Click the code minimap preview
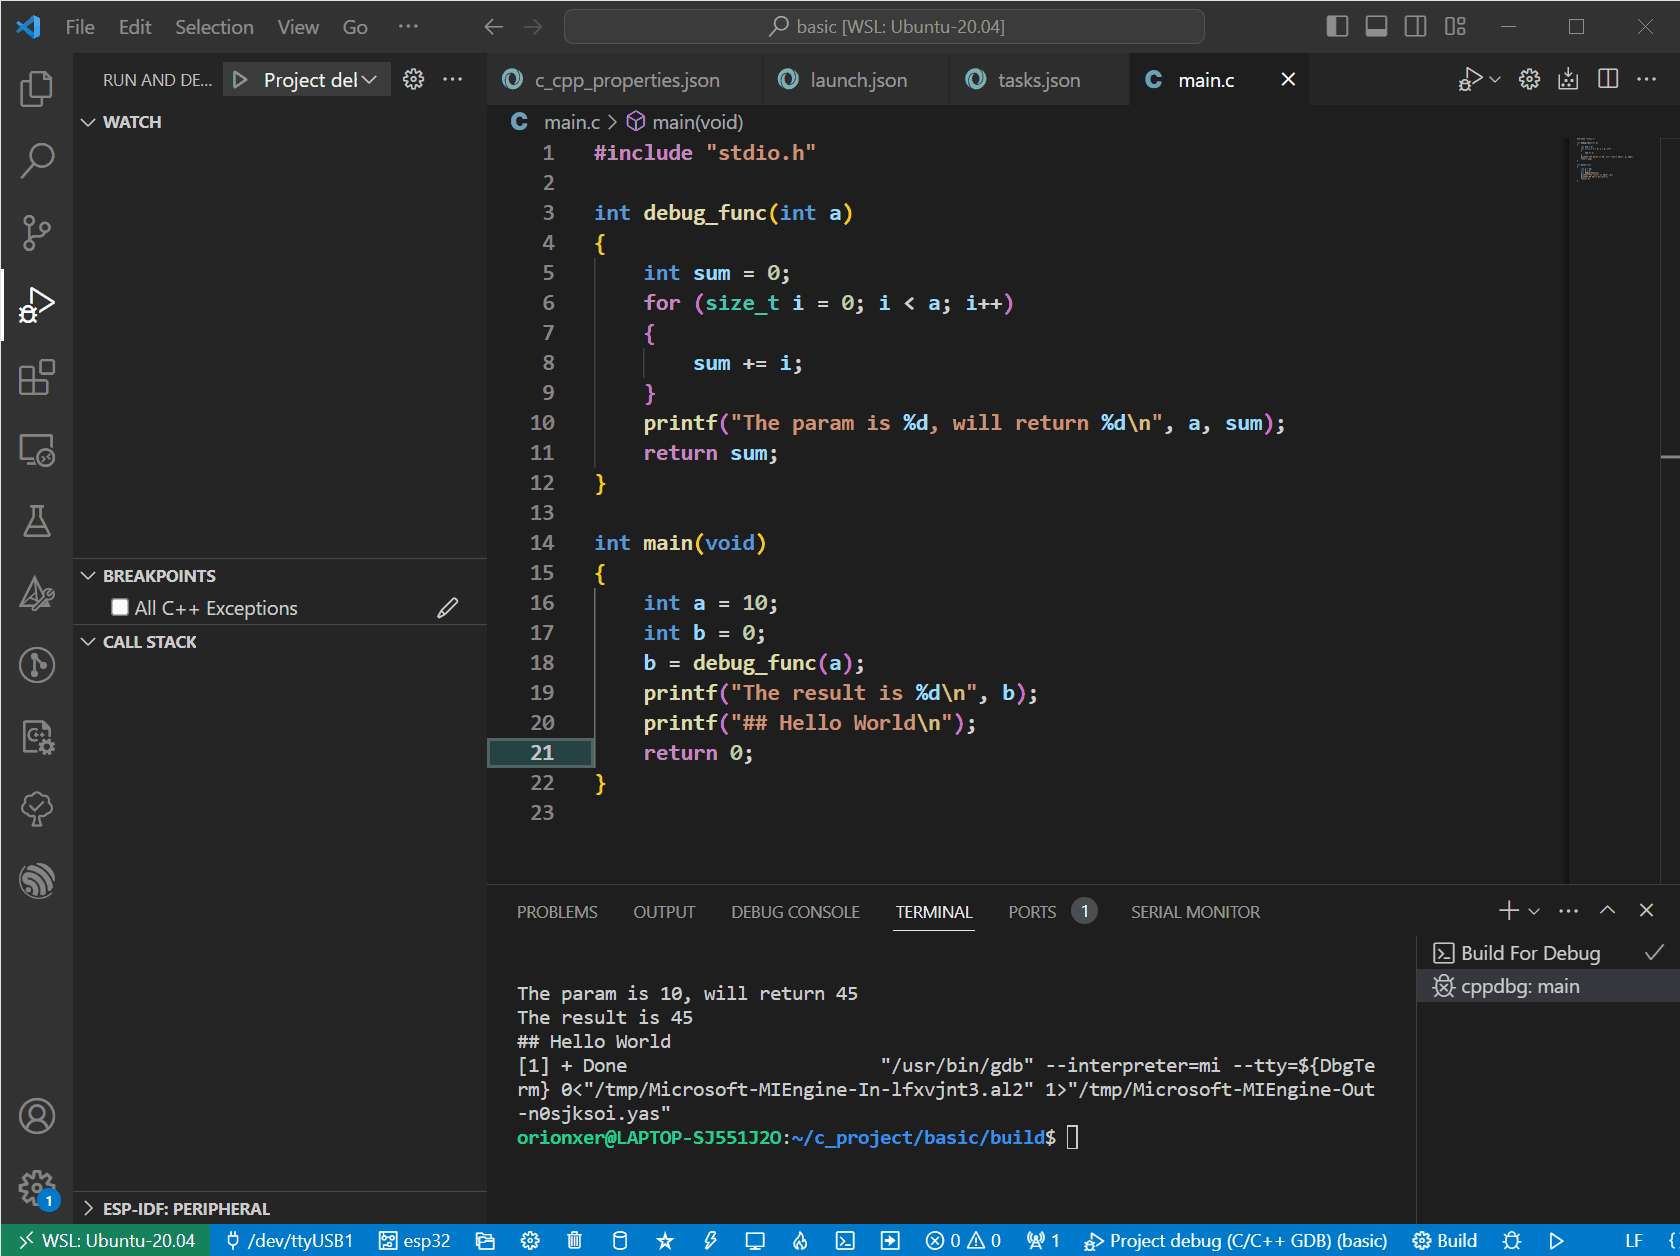This screenshot has width=1680, height=1256. click(1606, 160)
